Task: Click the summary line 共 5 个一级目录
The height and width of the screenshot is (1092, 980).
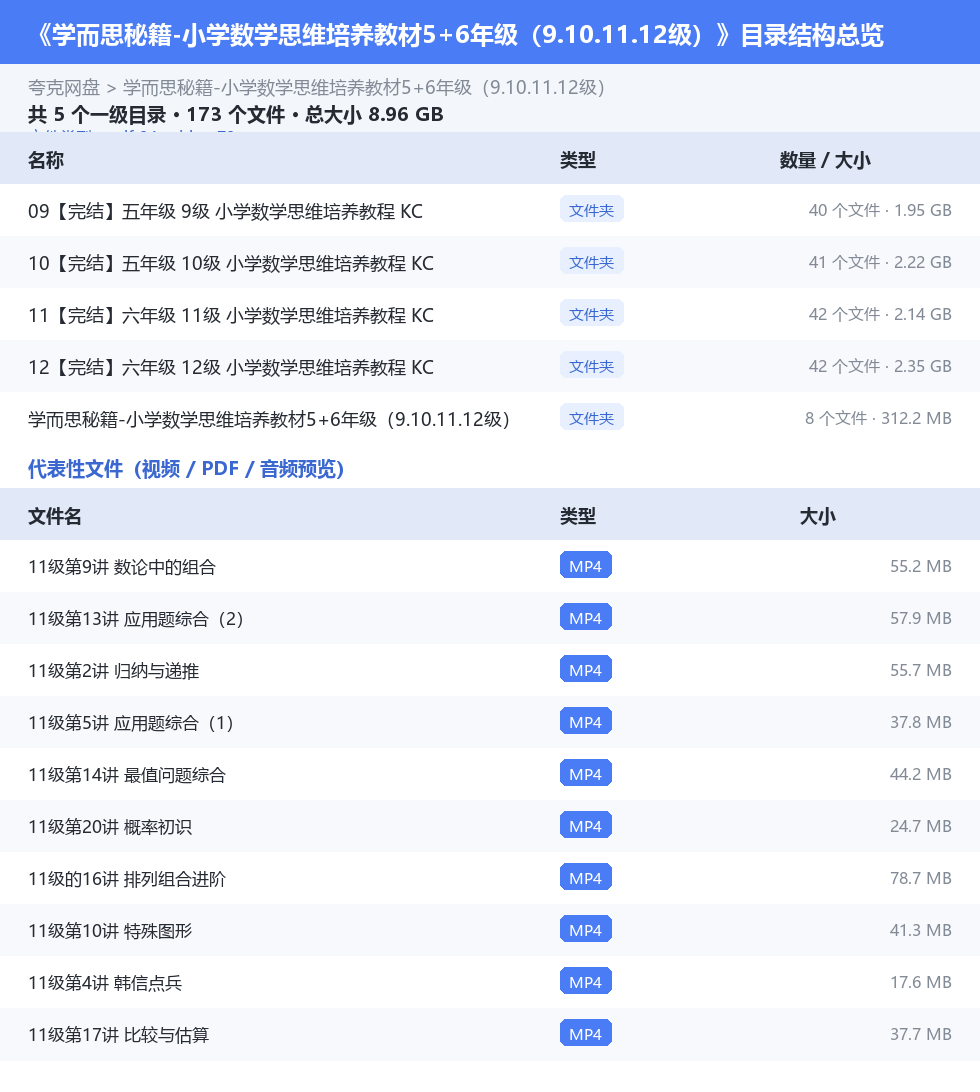Action: point(235,114)
